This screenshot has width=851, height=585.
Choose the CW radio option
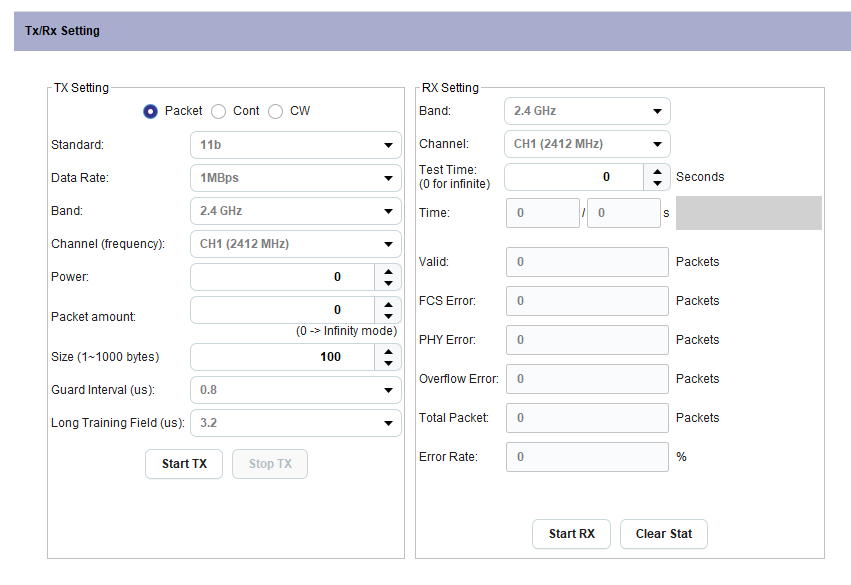click(276, 111)
